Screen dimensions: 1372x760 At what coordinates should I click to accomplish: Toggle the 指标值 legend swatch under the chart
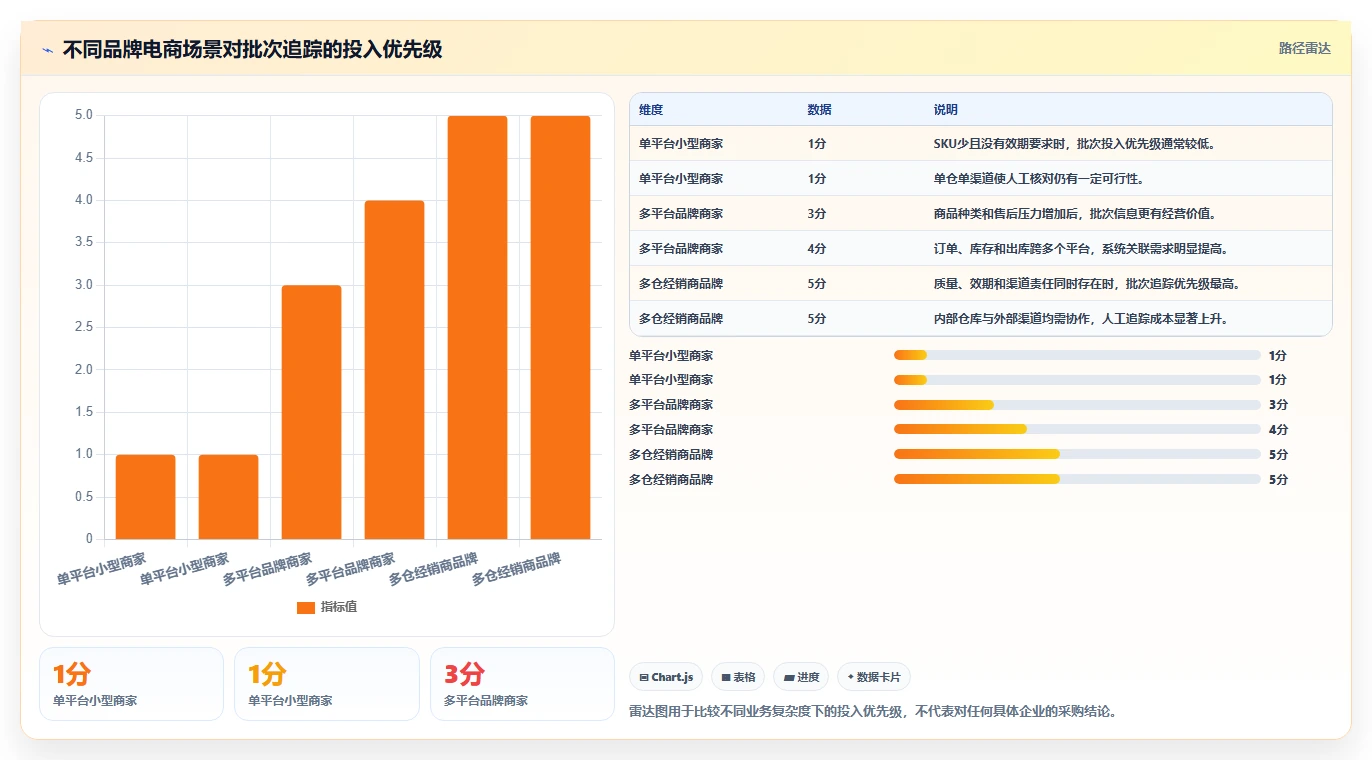pos(306,608)
